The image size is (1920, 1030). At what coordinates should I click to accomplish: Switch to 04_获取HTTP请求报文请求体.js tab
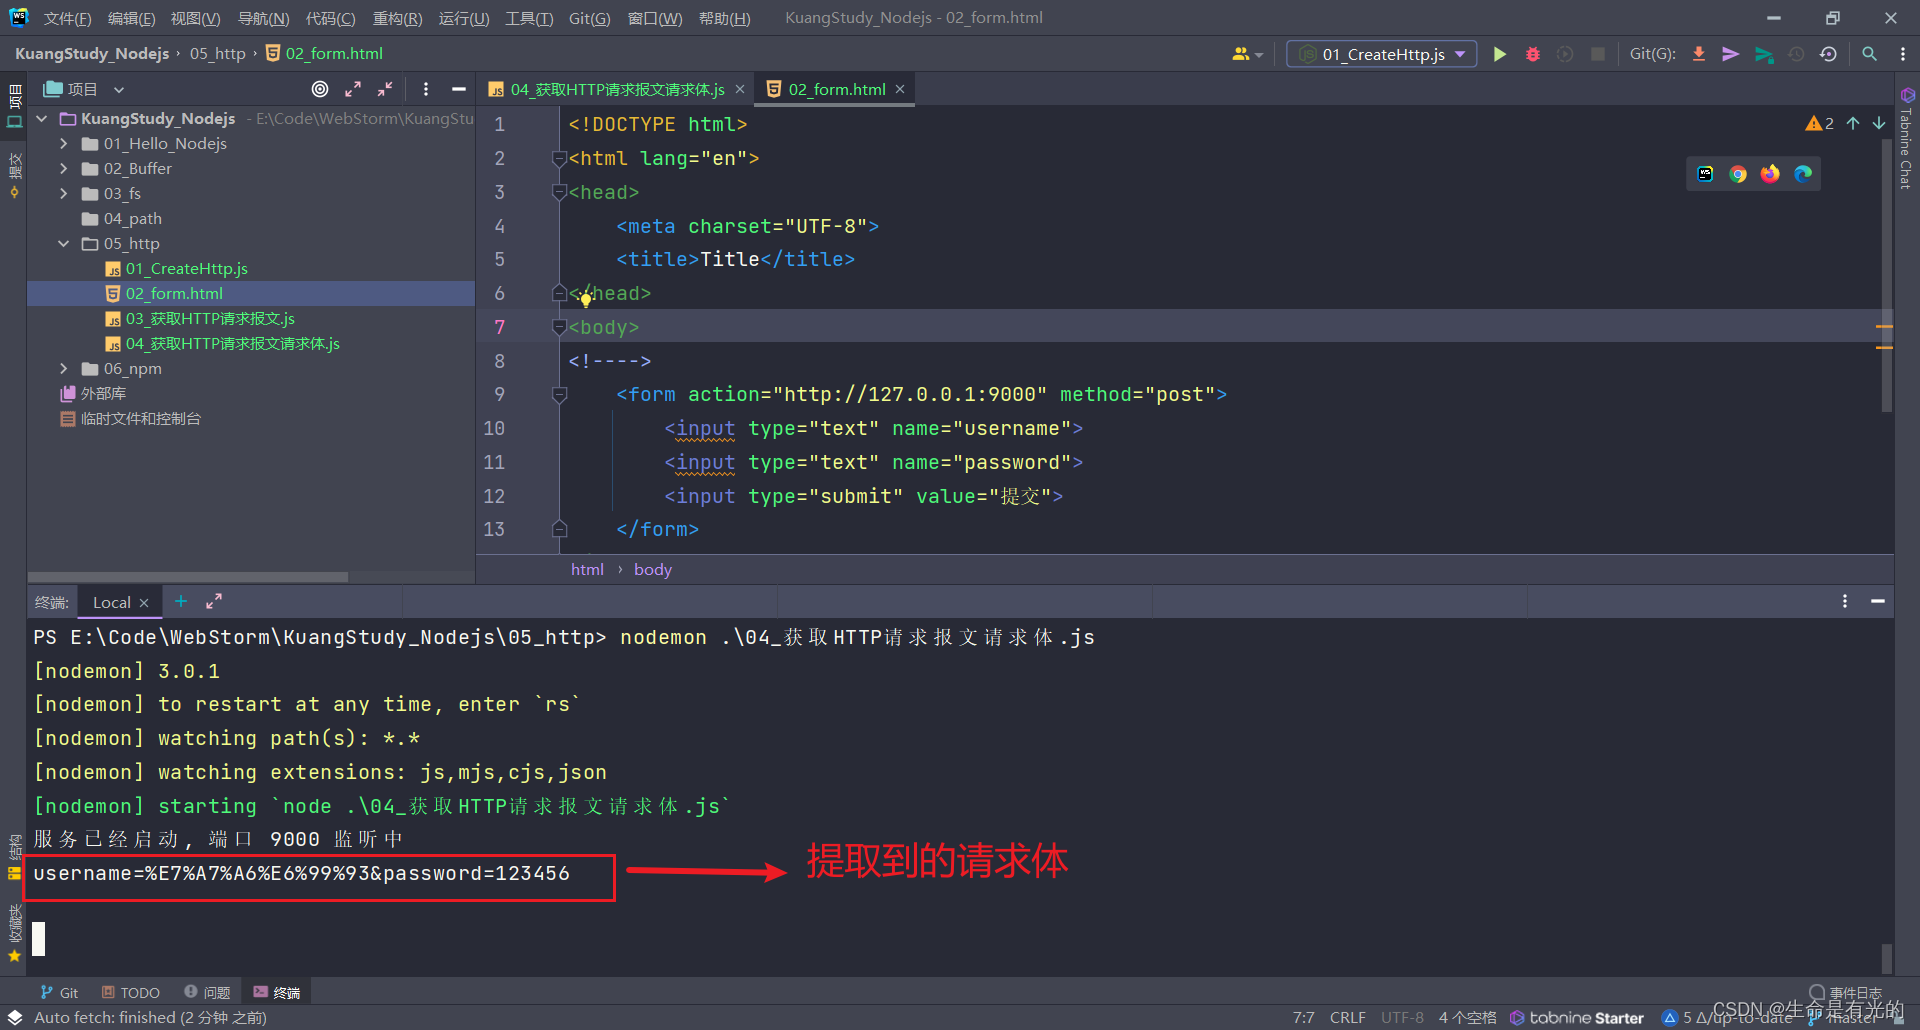[x=616, y=89]
